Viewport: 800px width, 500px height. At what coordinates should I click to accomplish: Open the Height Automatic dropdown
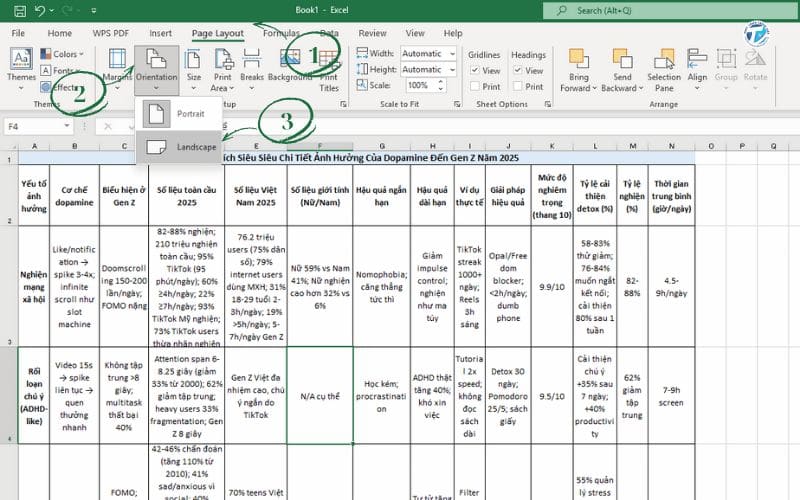click(x=452, y=70)
